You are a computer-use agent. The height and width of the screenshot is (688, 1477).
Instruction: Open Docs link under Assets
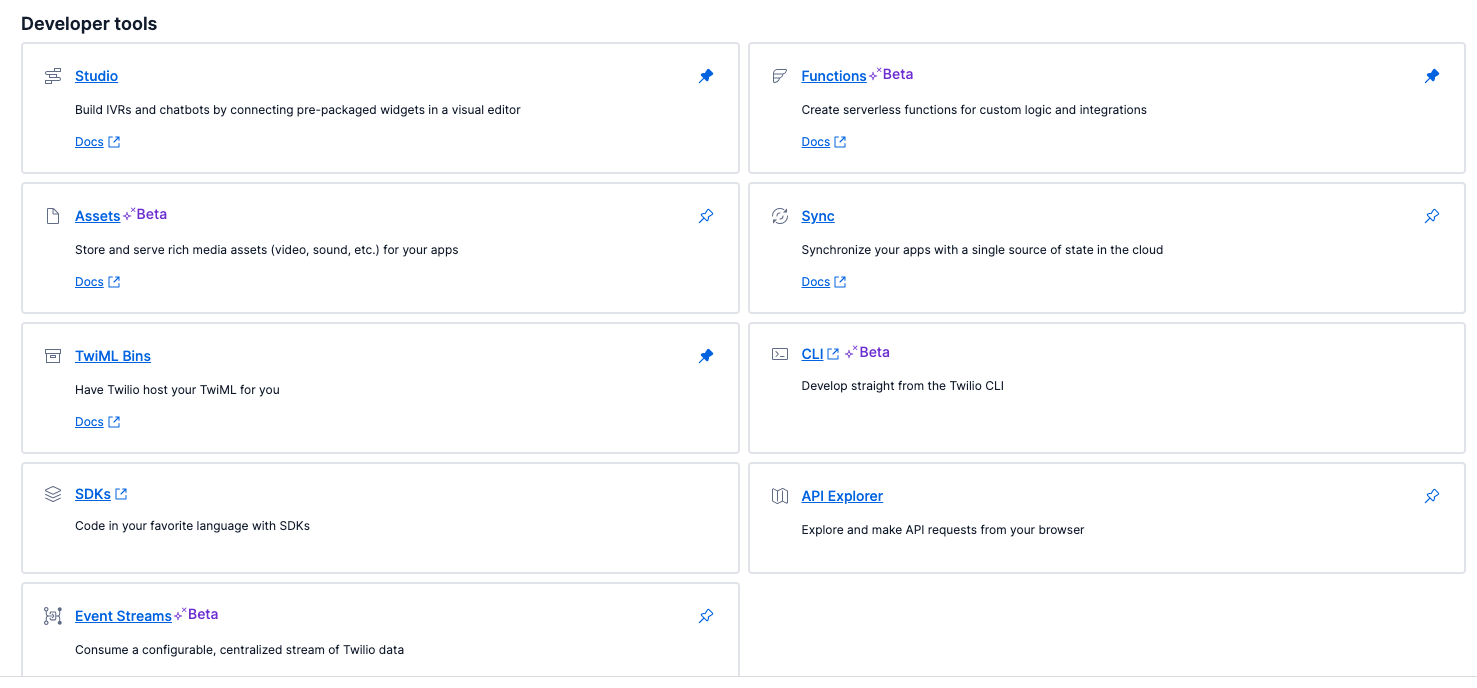point(97,282)
